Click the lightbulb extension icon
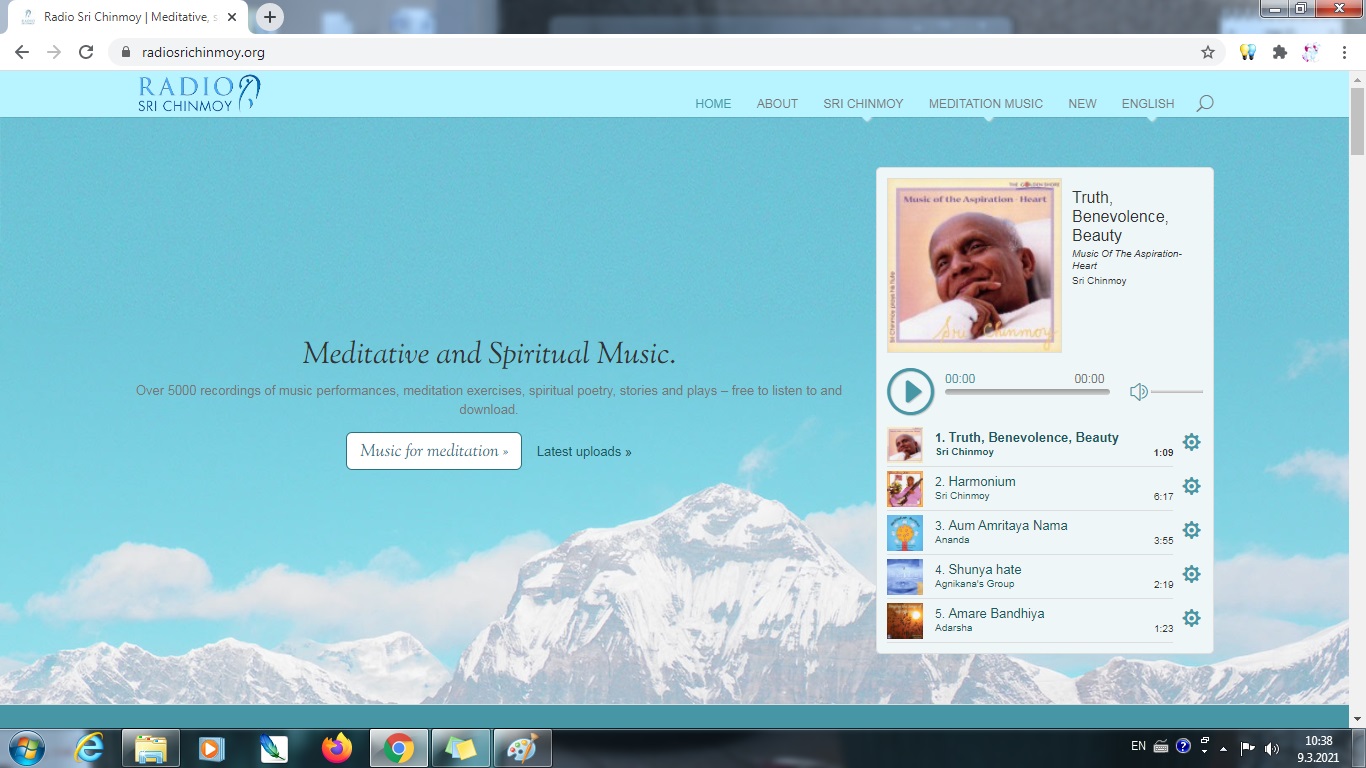1366x768 pixels. coord(1247,52)
